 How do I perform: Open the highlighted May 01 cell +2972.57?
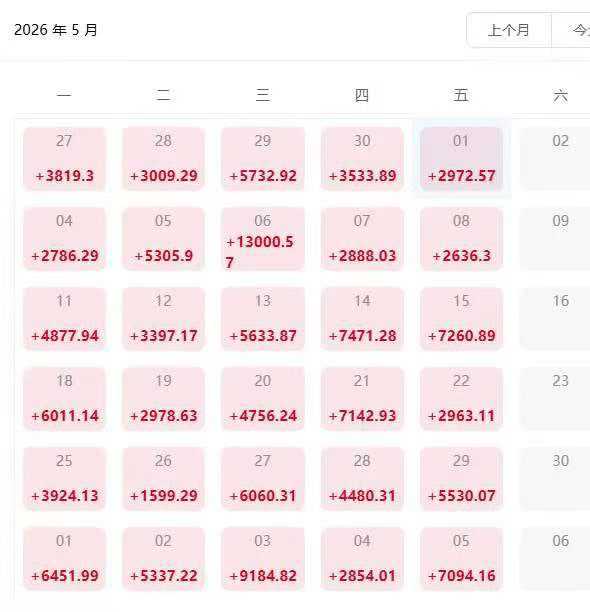(461, 159)
